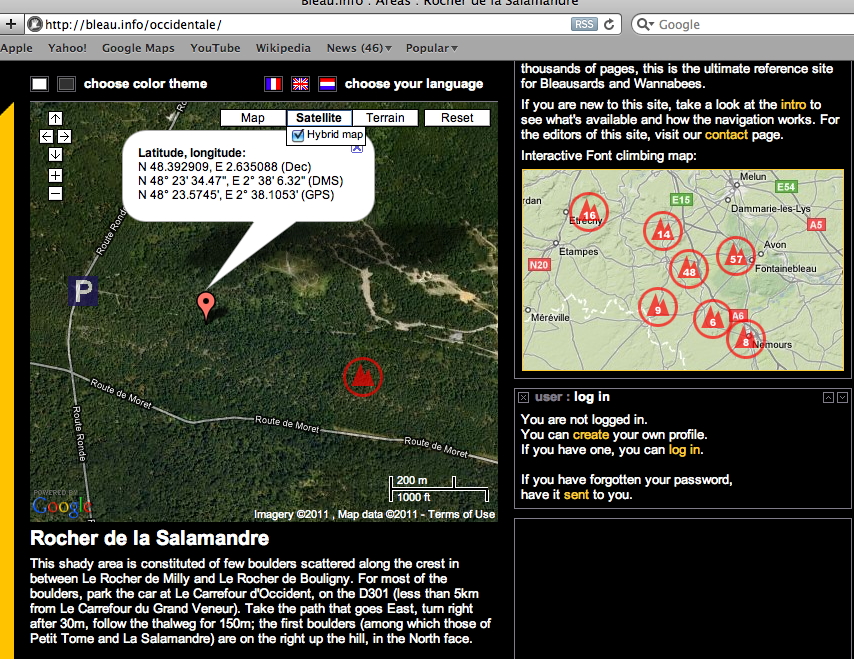This screenshot has height=659, width=854.
Task: Click the red location pin marker
Action: (206, 305)
